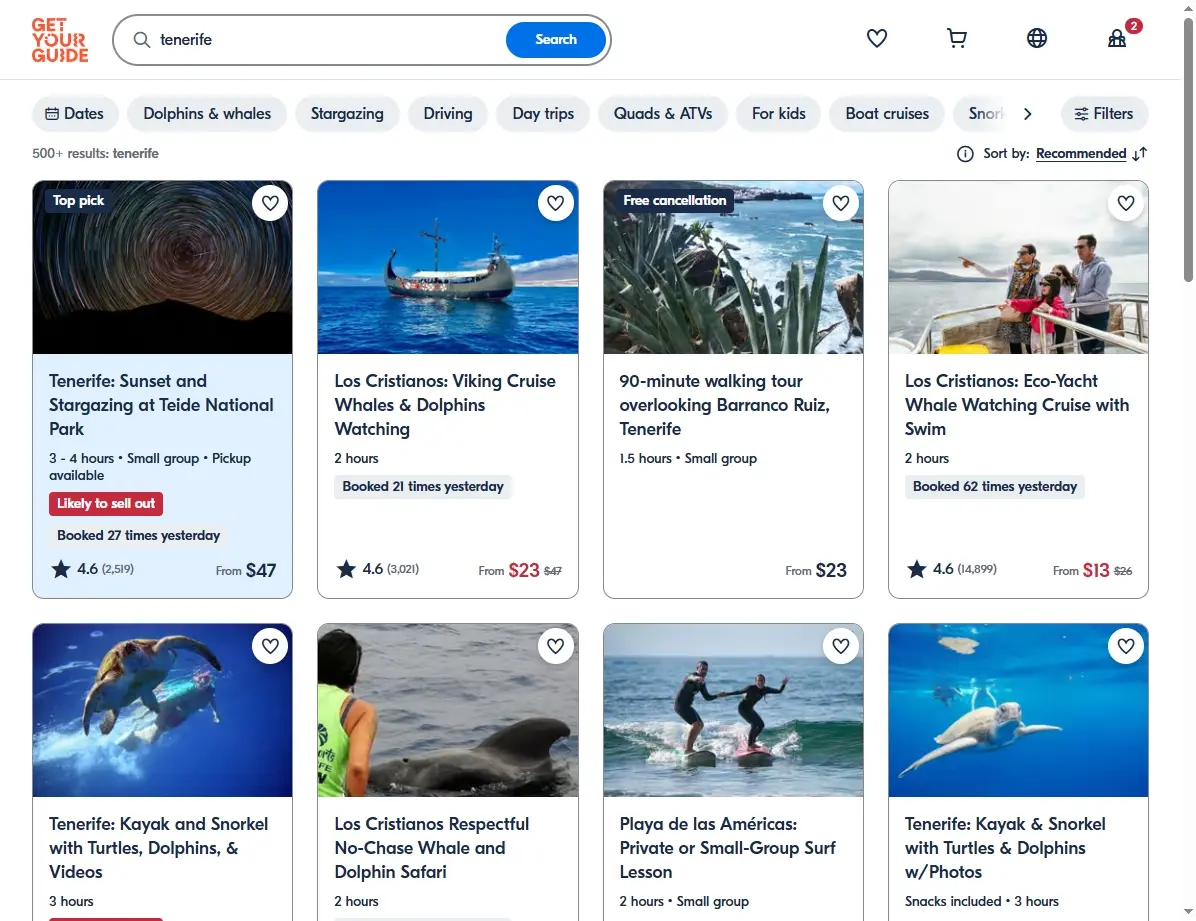1196x921 pixels.
Task: Click Booked 62 times yesterday label
Action: (995, 487)
